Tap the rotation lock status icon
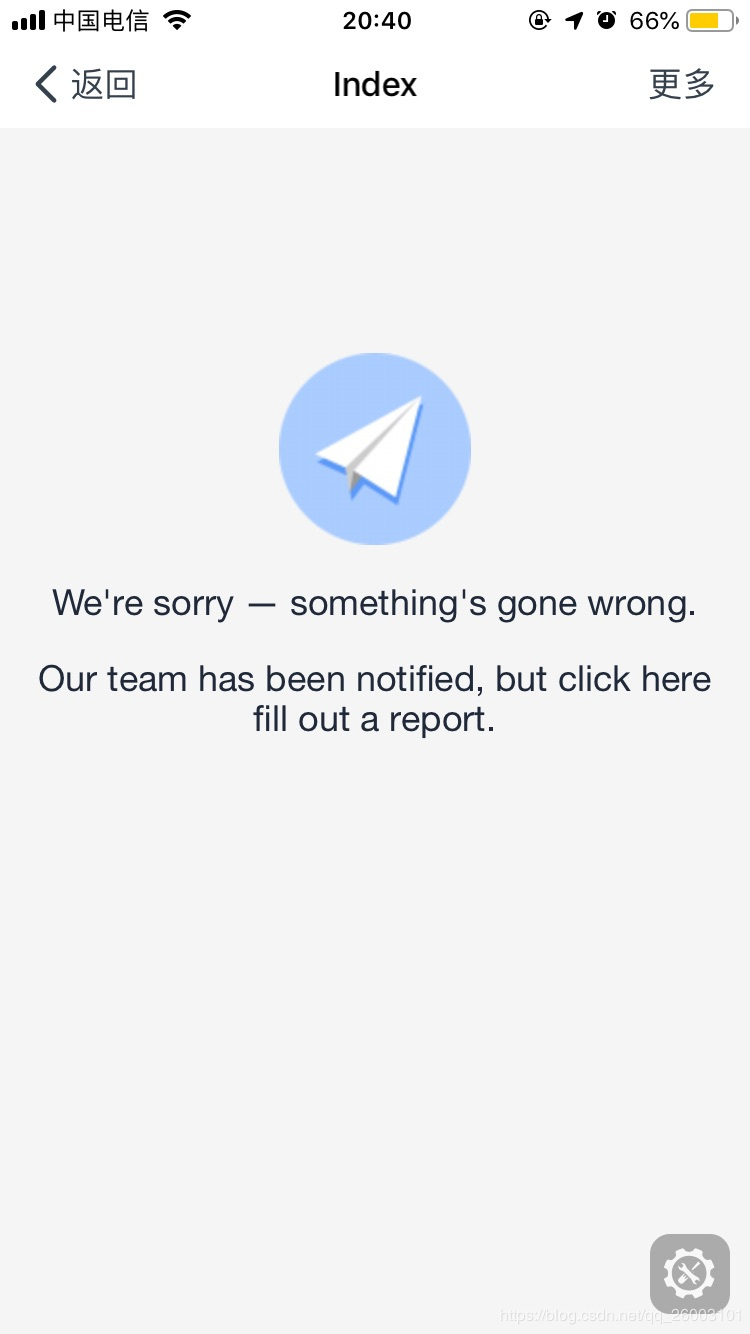The image size is (750, 1334). click(539, 20)
